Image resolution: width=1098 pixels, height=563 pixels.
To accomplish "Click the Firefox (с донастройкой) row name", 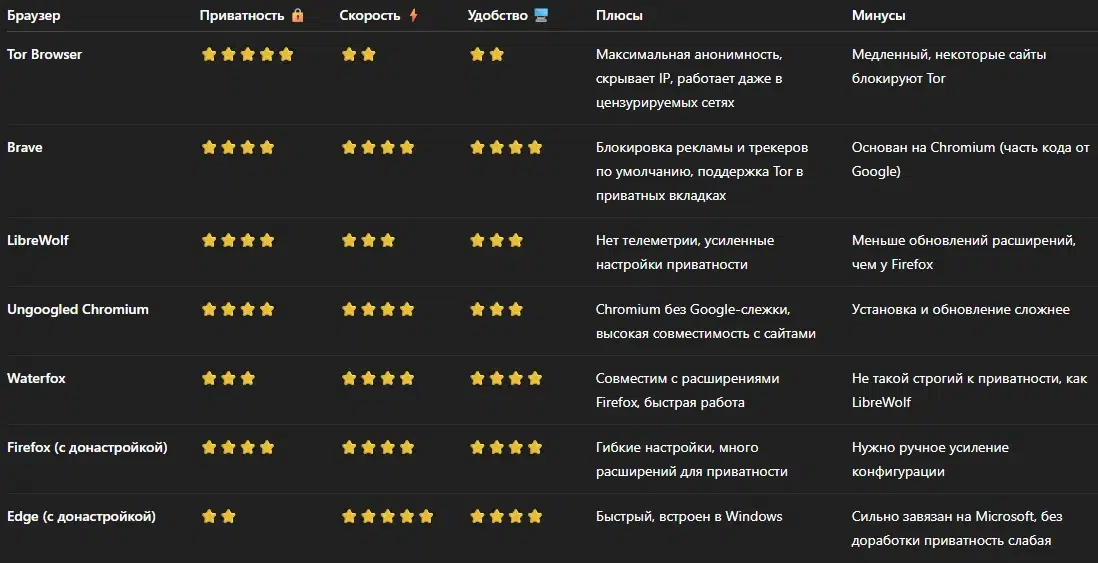I will tap(88, 447).
